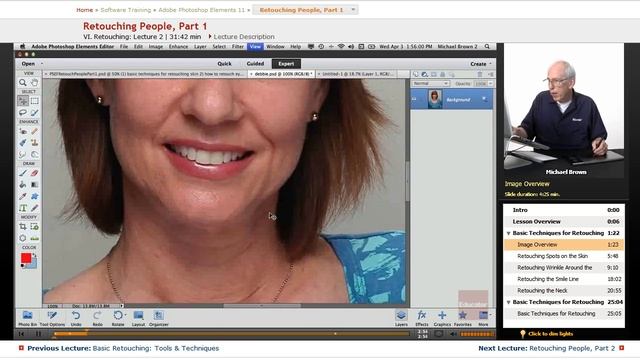Screen dimensions: 640x360
Task: Open the Open file dropdown
Action: 31,64
